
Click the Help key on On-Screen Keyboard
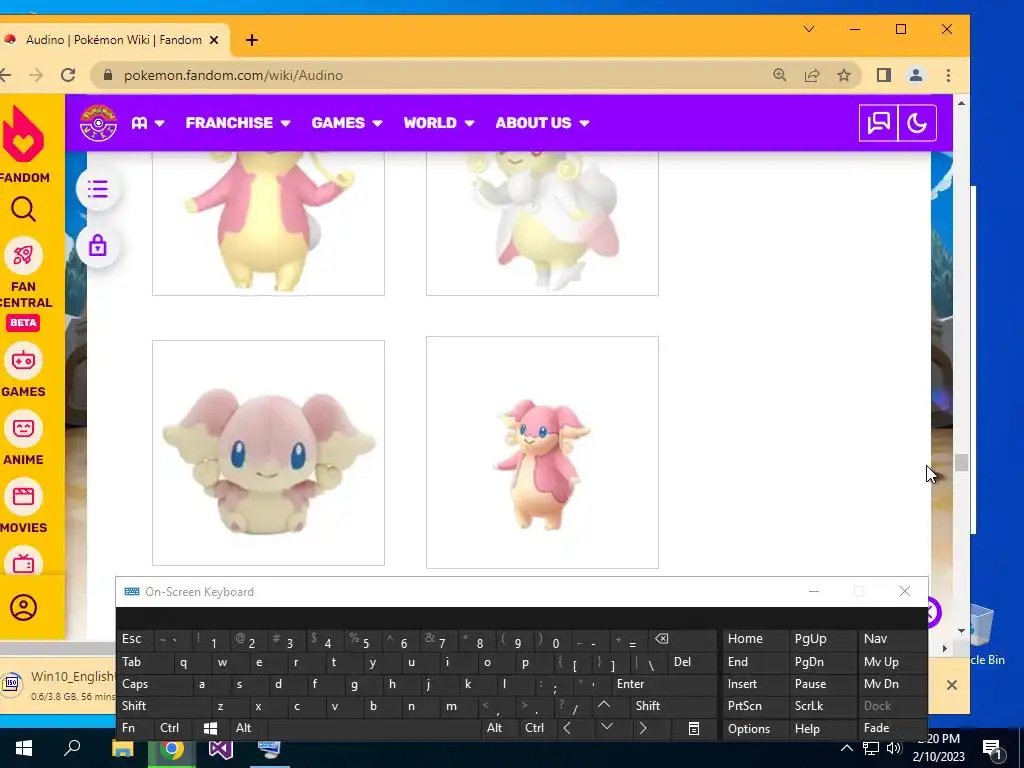coord(822,728)
